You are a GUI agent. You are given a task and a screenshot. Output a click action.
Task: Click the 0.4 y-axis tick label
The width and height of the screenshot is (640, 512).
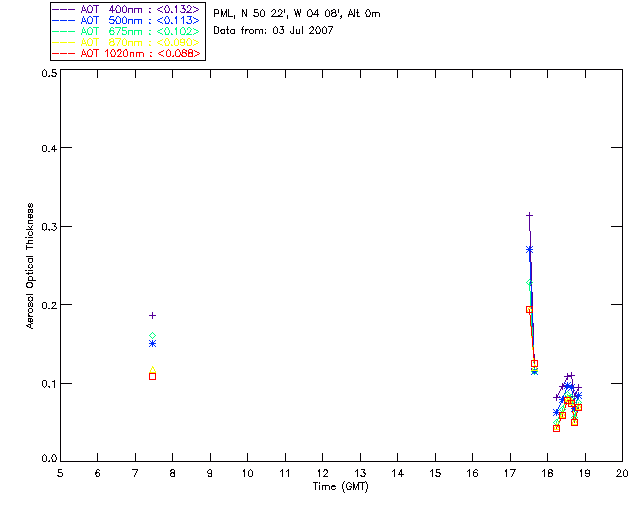point(49,148)
